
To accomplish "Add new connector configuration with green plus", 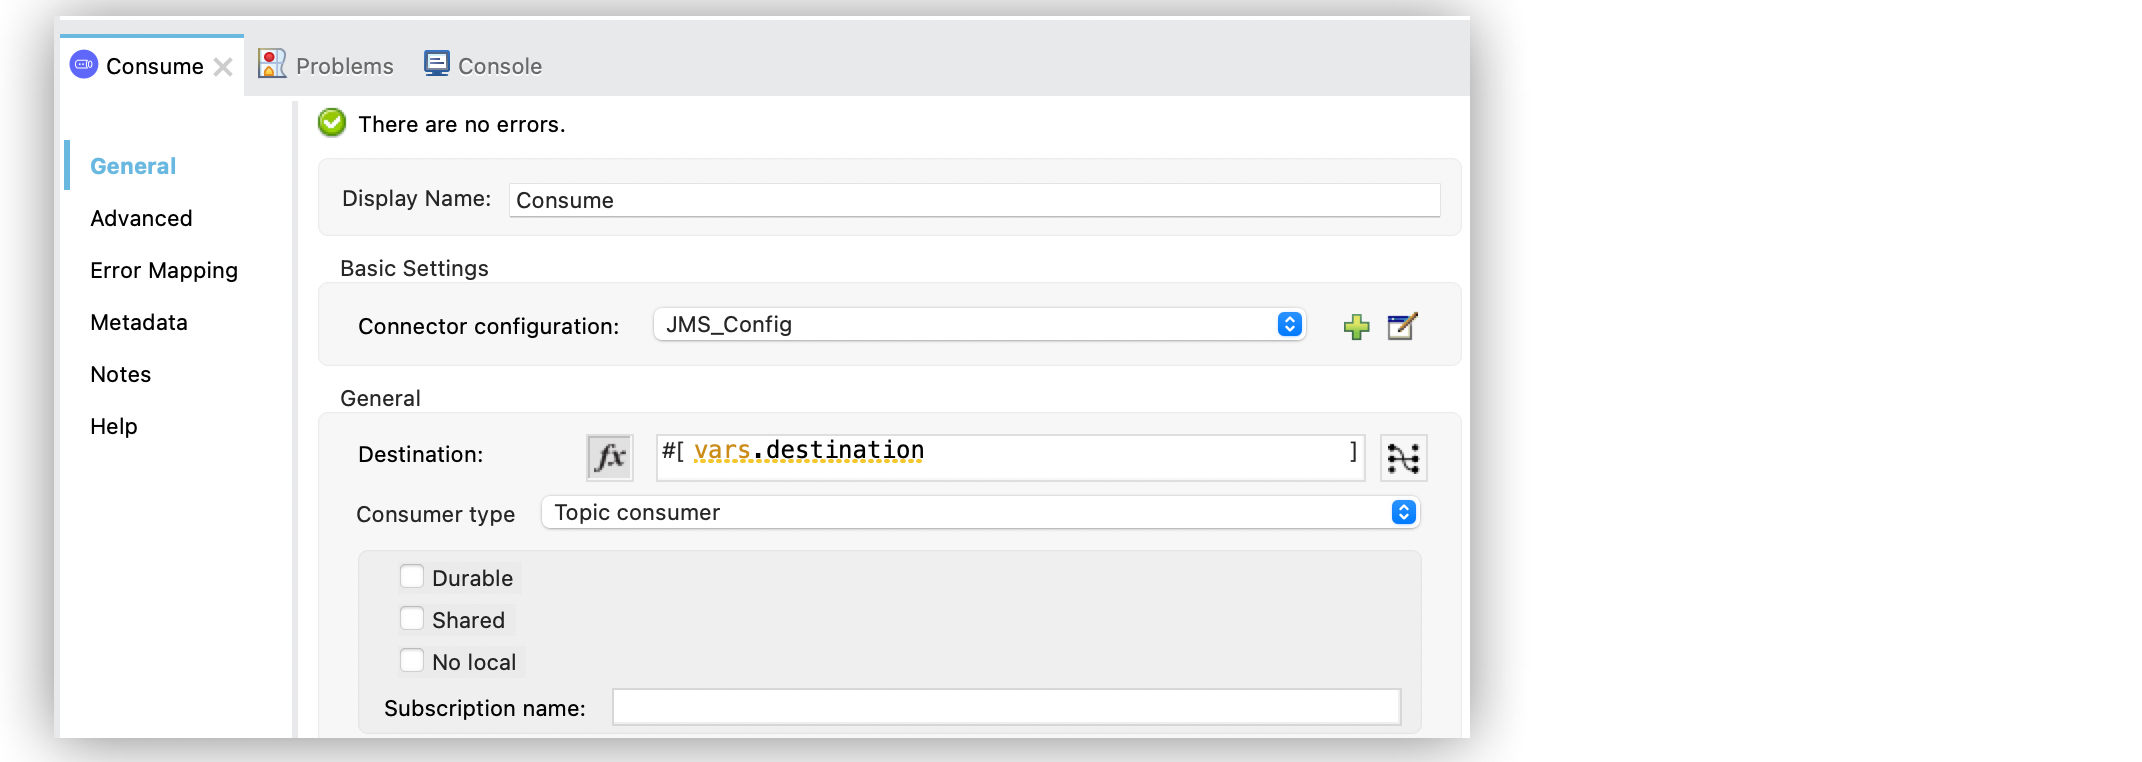I will coord(1356,327).
